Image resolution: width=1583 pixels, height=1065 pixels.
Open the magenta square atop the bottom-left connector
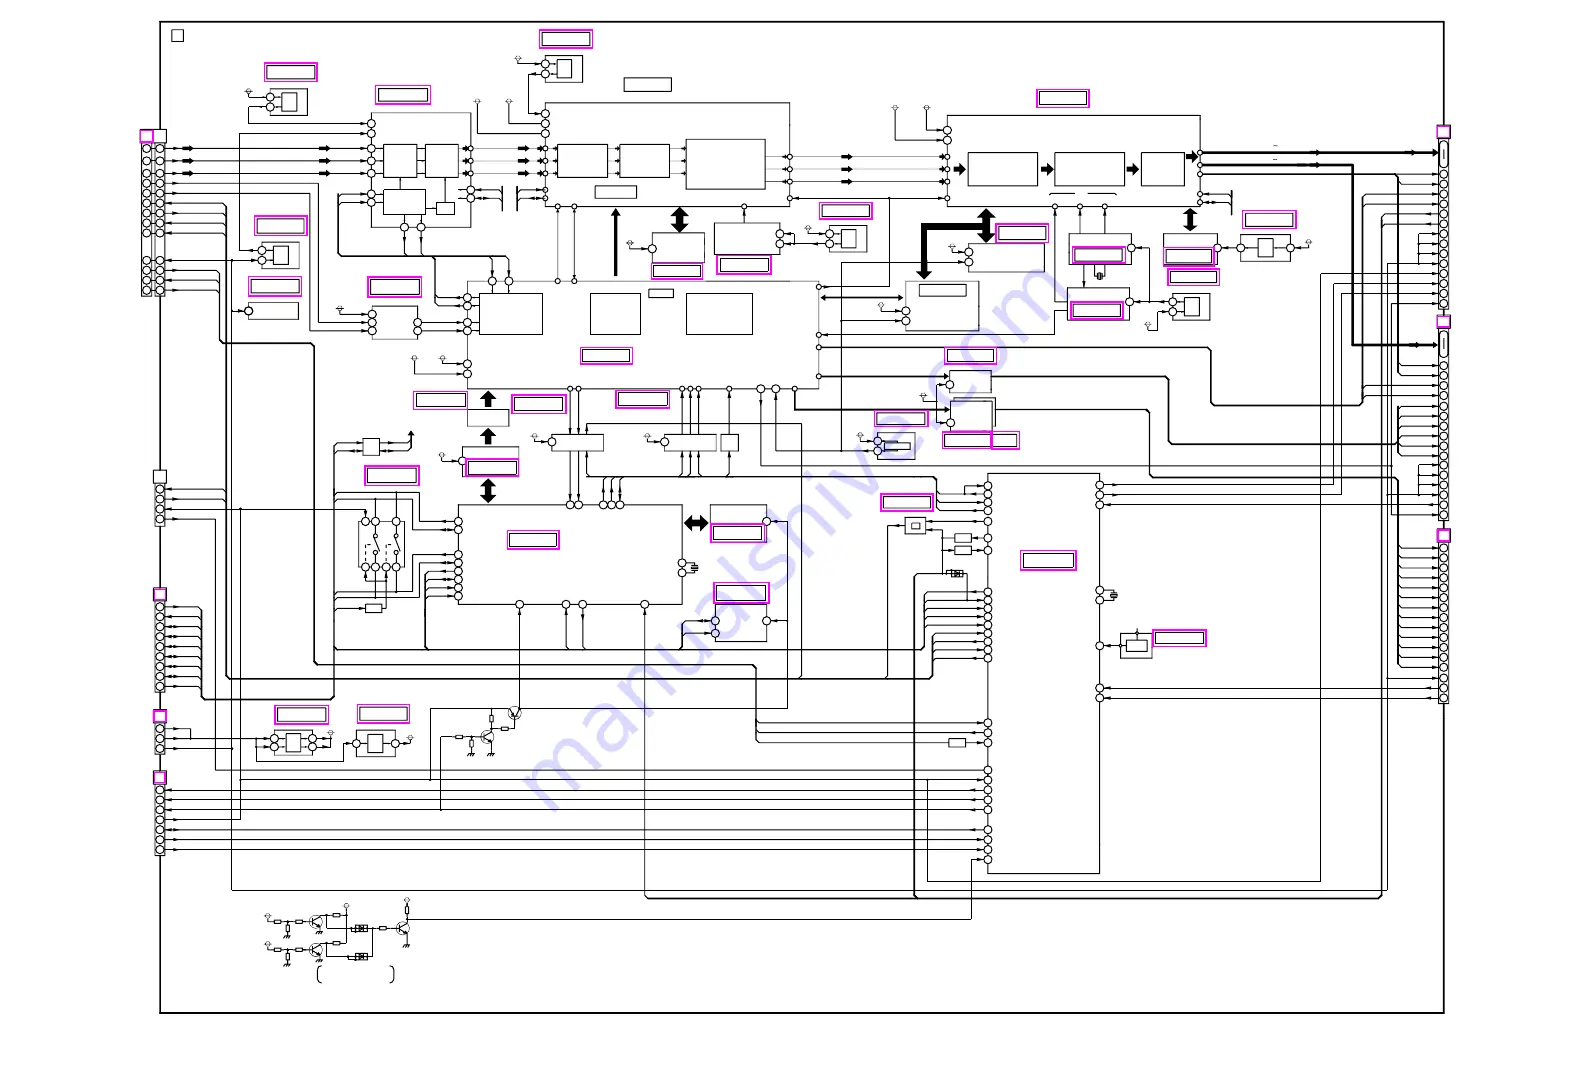pos(159,778)
